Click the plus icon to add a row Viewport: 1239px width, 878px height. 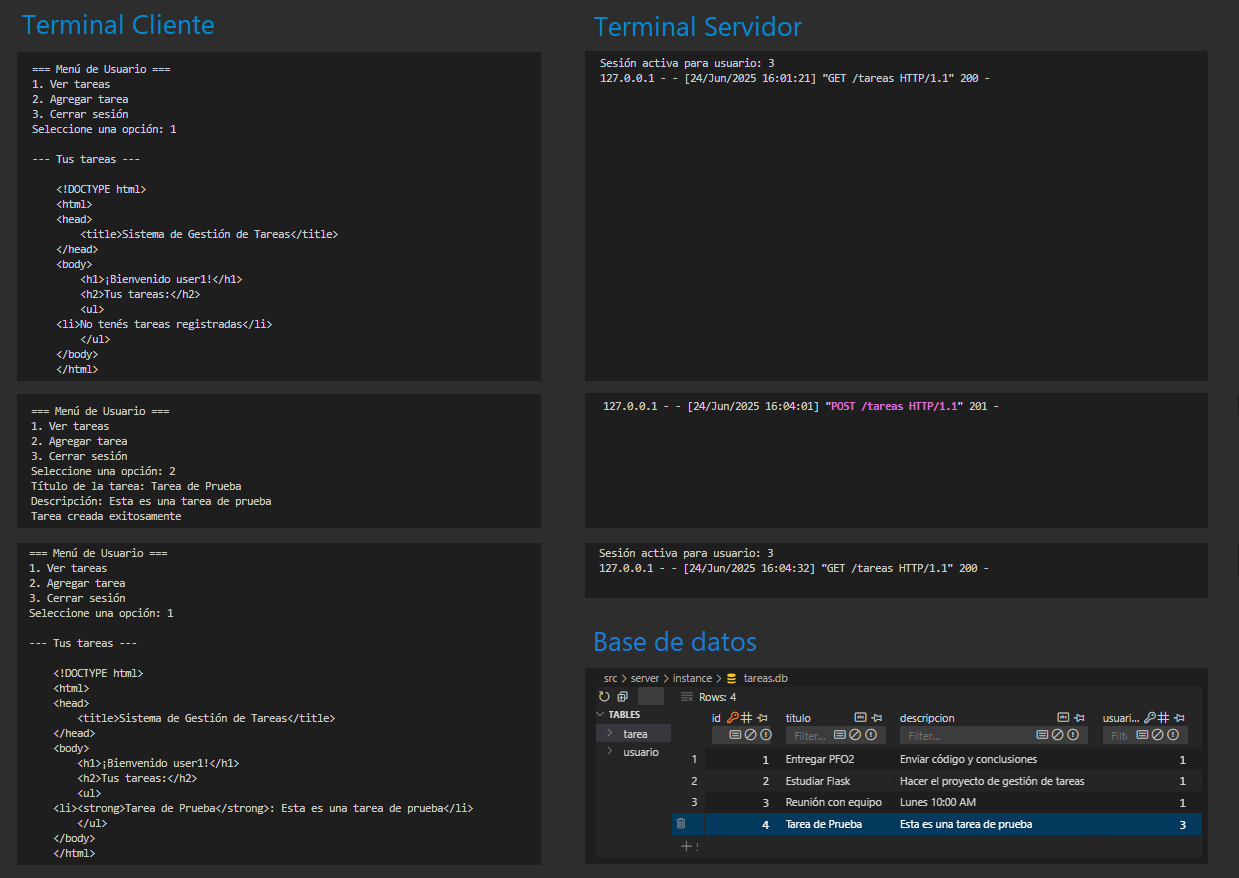coord(686,847)
